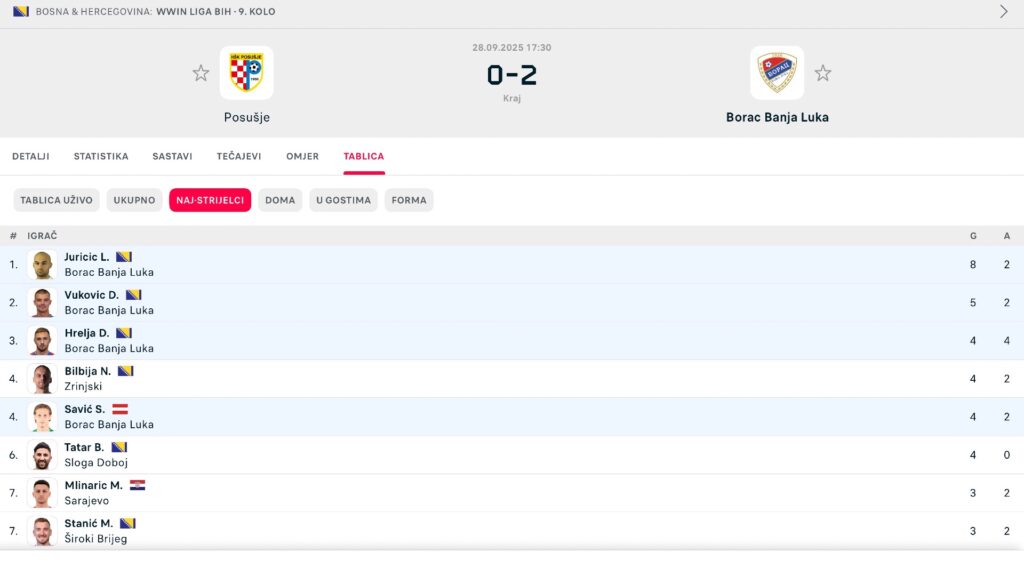Screen dimensions: 1024x576
Task: Open the Sastavi tab
Action: [172, 156]
